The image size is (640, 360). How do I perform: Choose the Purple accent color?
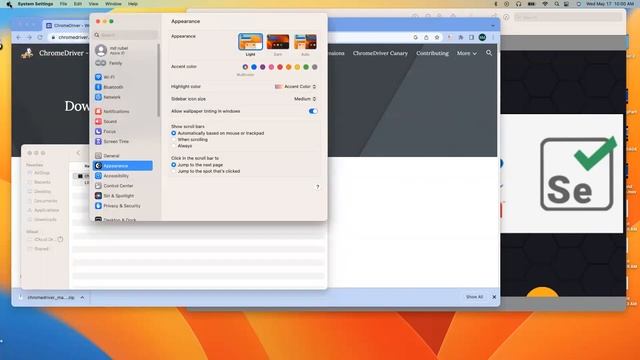(x=262, y=67)
